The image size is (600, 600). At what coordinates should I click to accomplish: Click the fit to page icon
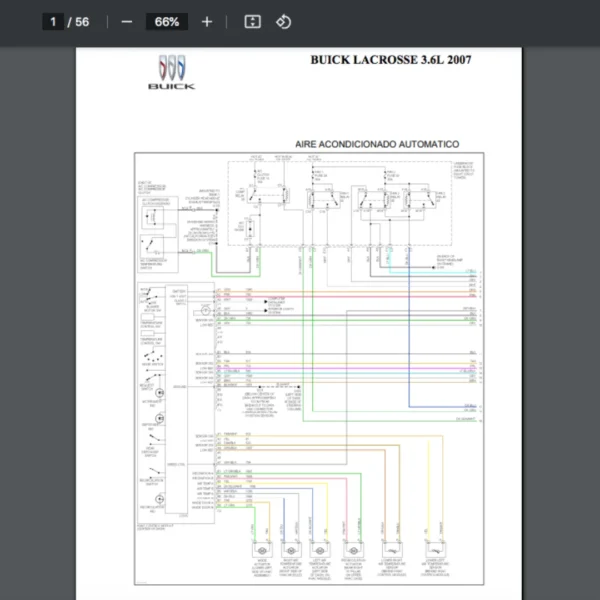(252, 22)
